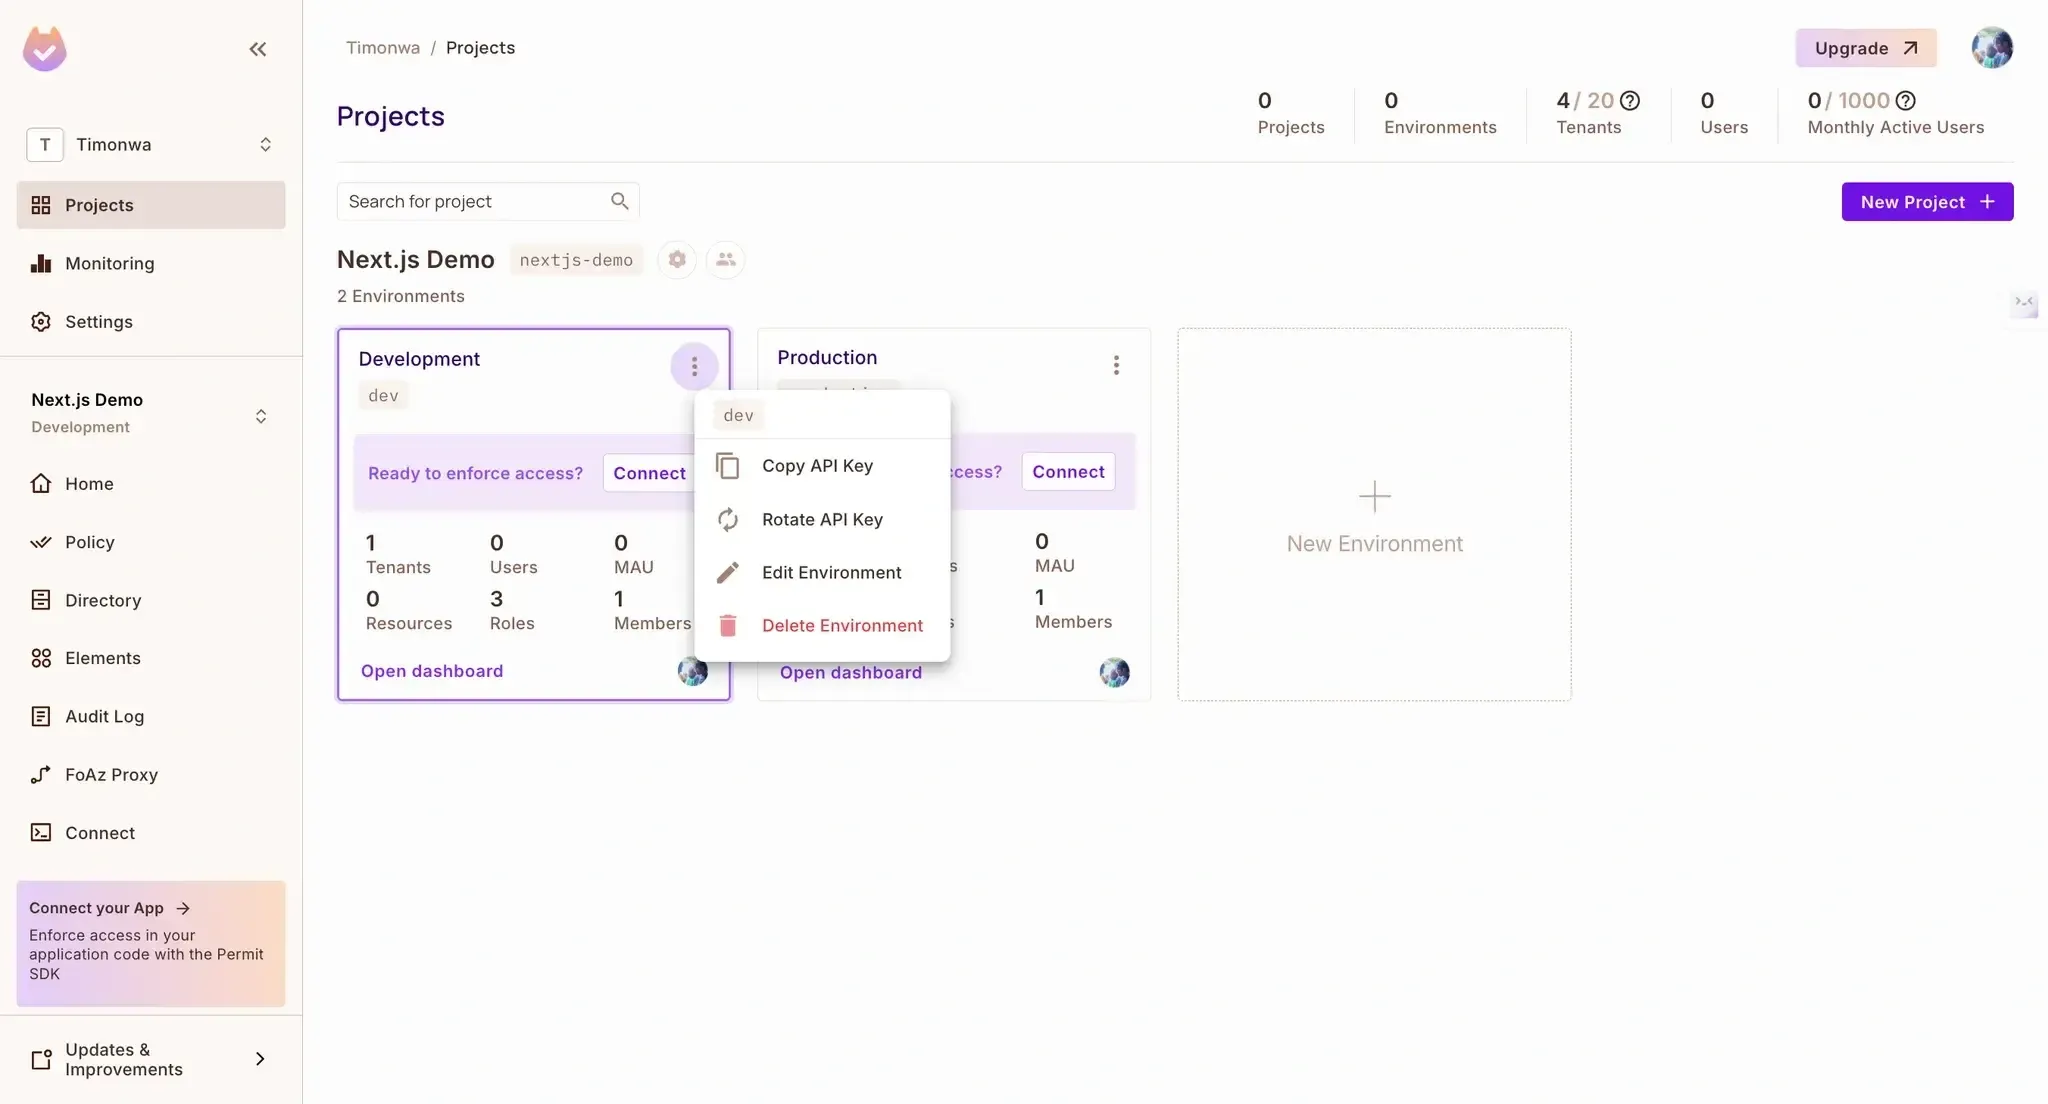Image resolution: width=2048 pixels, height=1104 pixels.
Task: Open Next.js Demo project members icon
Action: (x=725, y=260)
